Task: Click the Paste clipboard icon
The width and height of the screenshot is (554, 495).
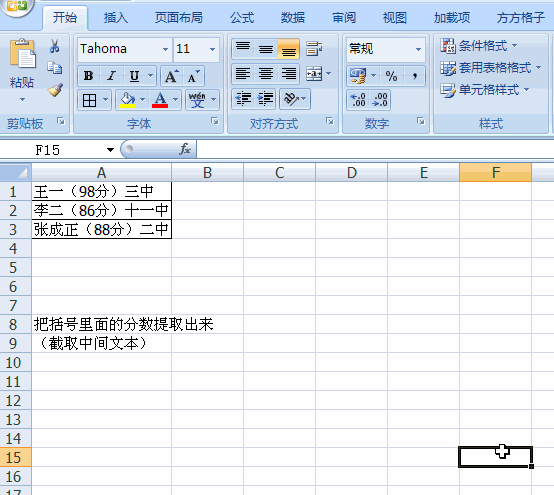Action: [22, 54]
